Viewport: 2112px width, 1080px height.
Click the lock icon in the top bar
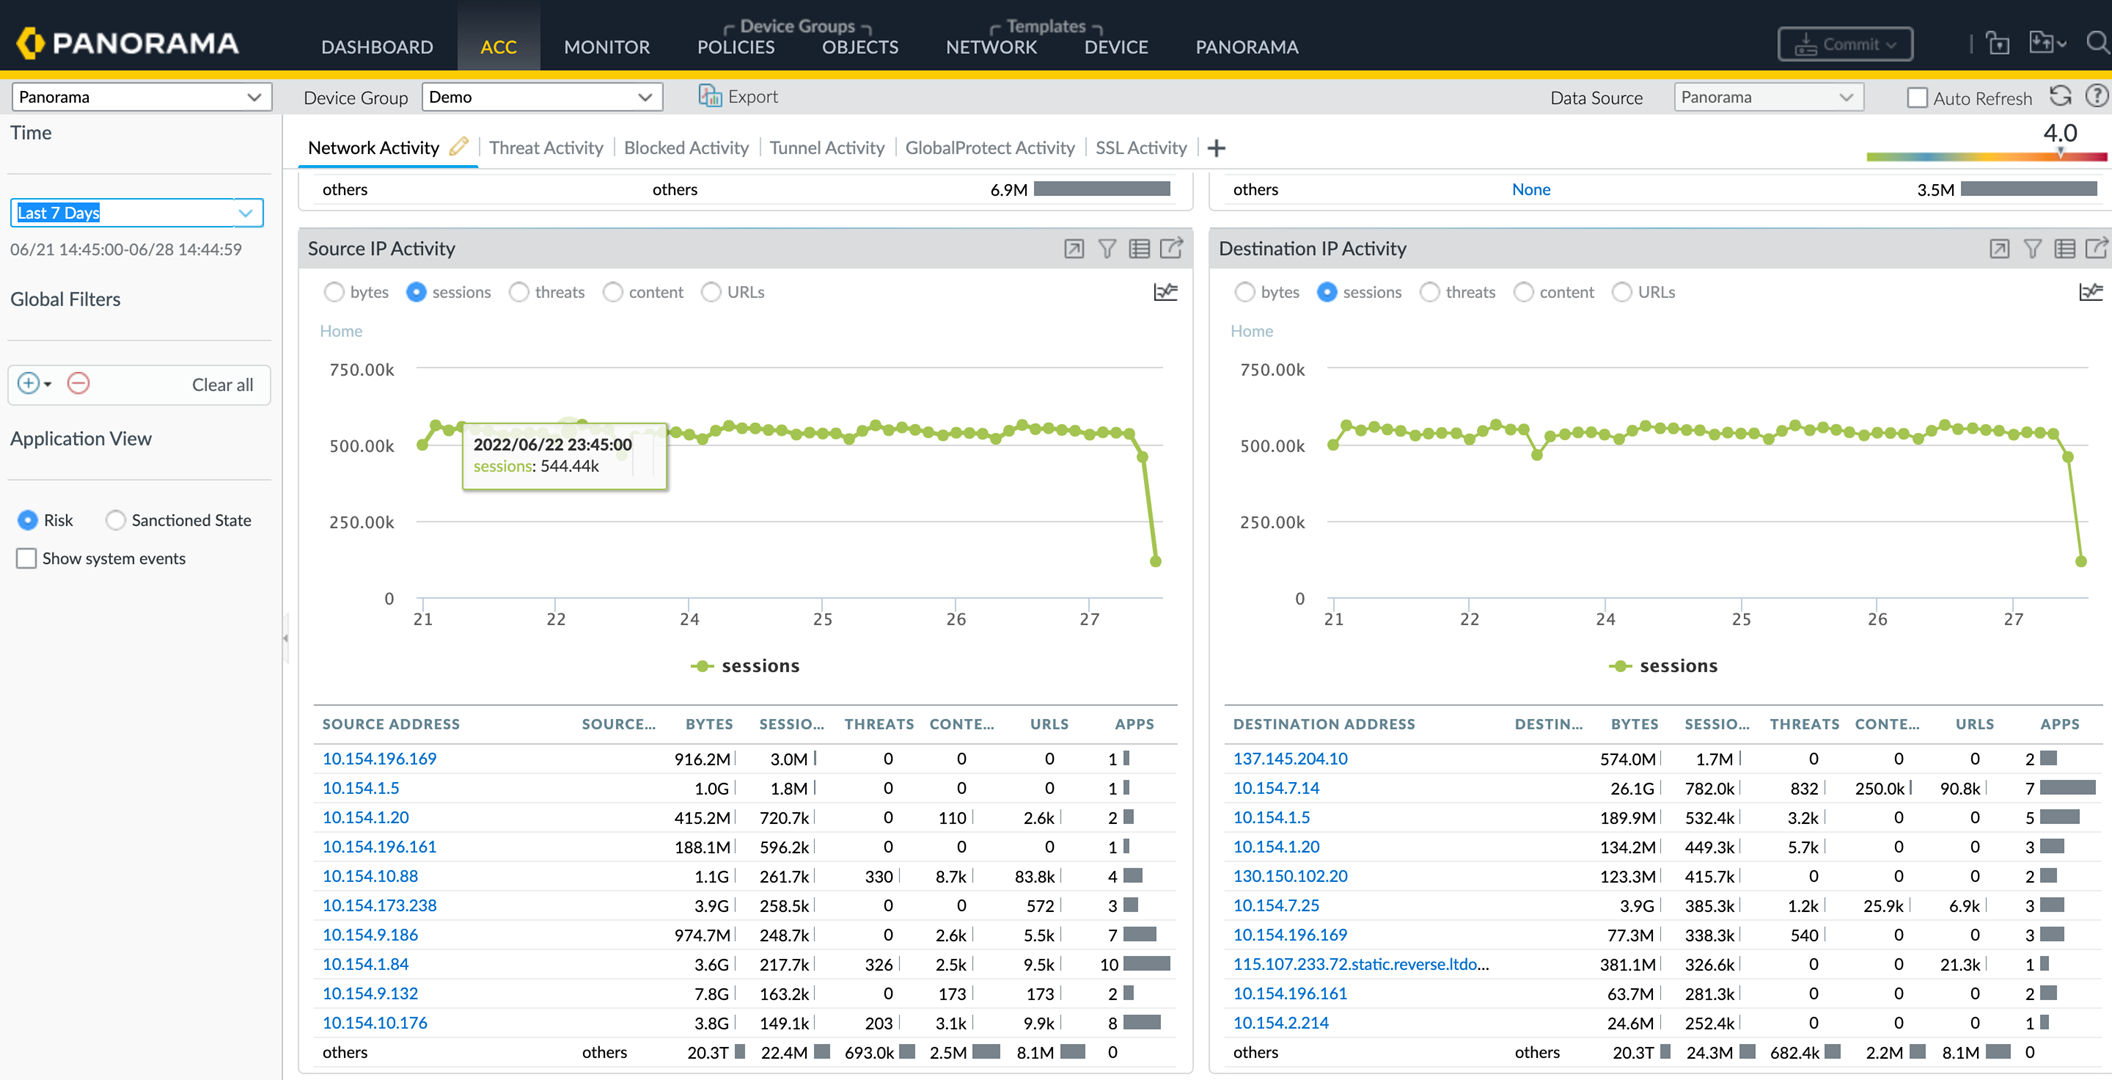click(1998, 43)
